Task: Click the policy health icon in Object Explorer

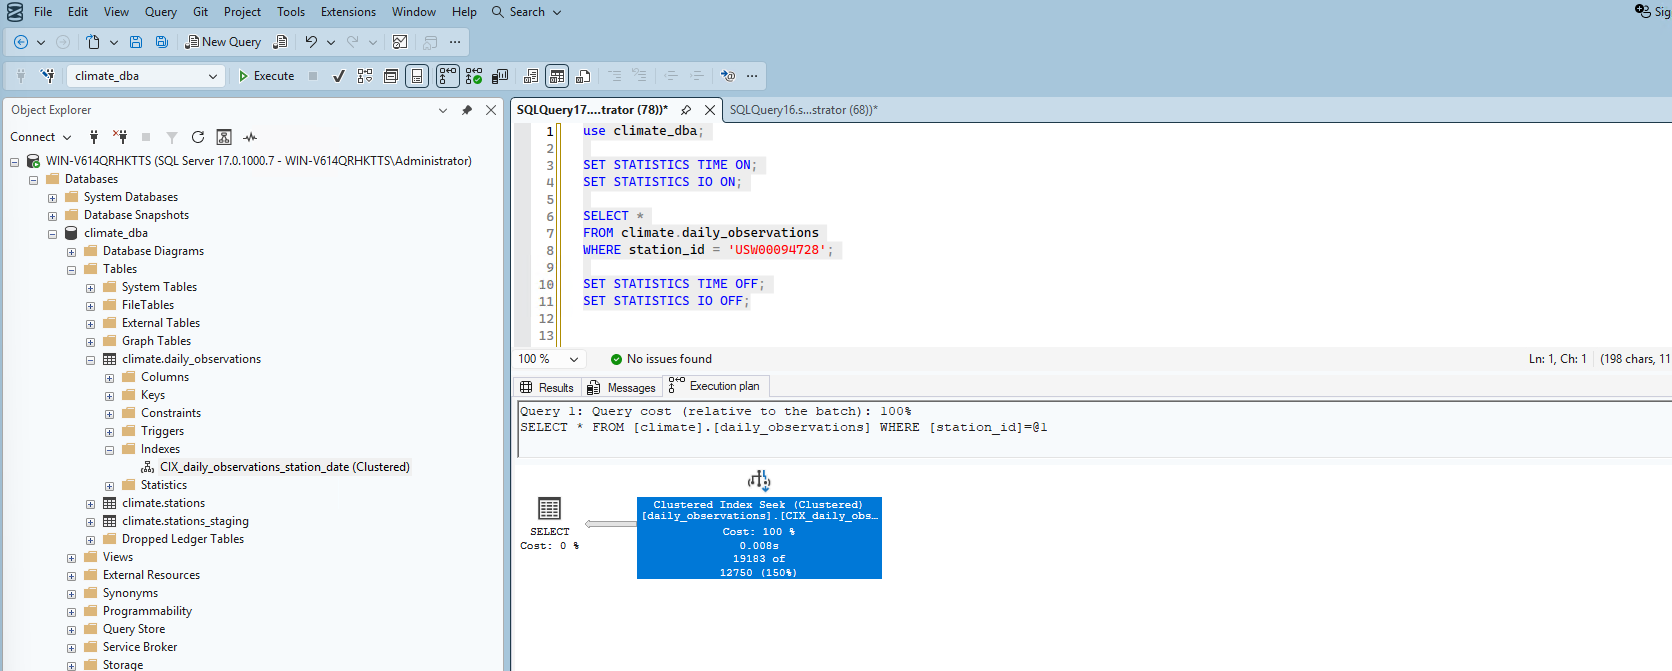Action: 224,137
